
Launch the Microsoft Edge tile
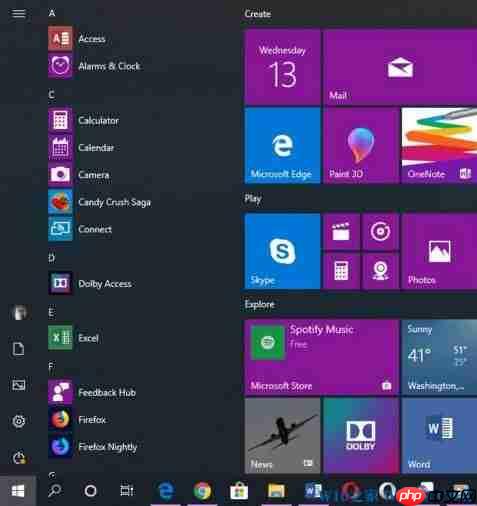pyautogui.click(x=282, y=145)
